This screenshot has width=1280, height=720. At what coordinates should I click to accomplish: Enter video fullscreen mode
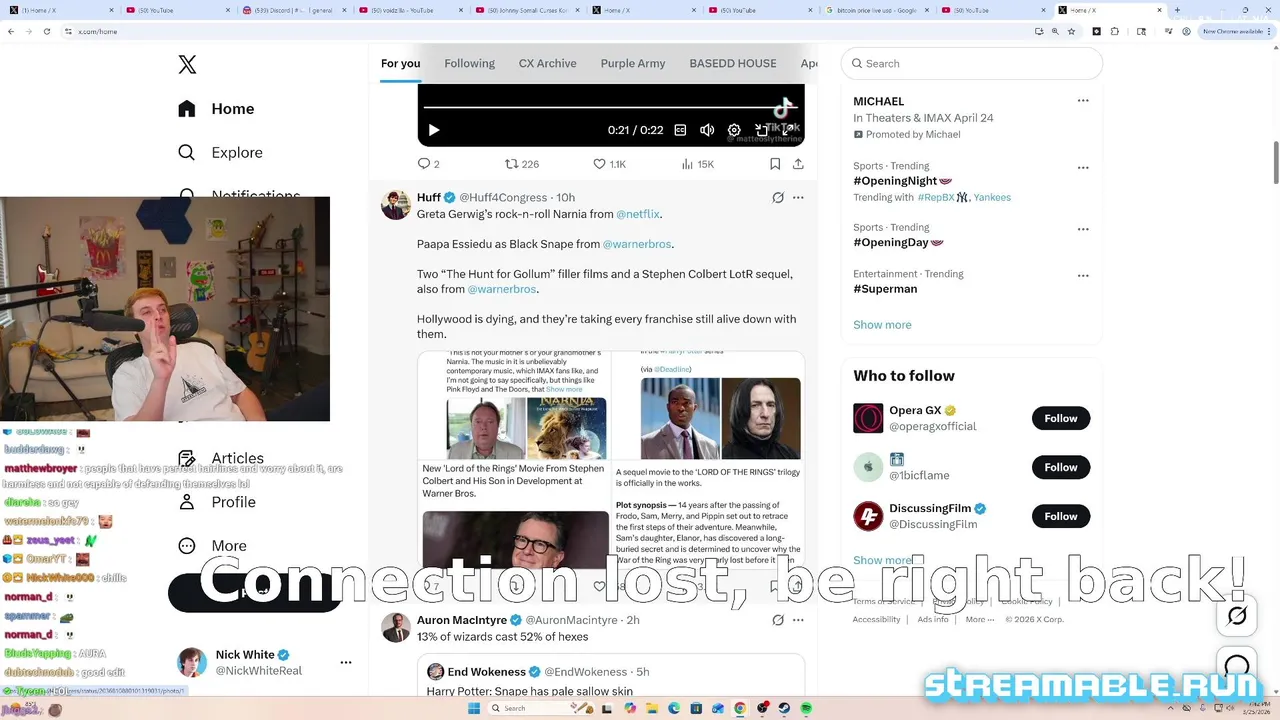[788, 130]
